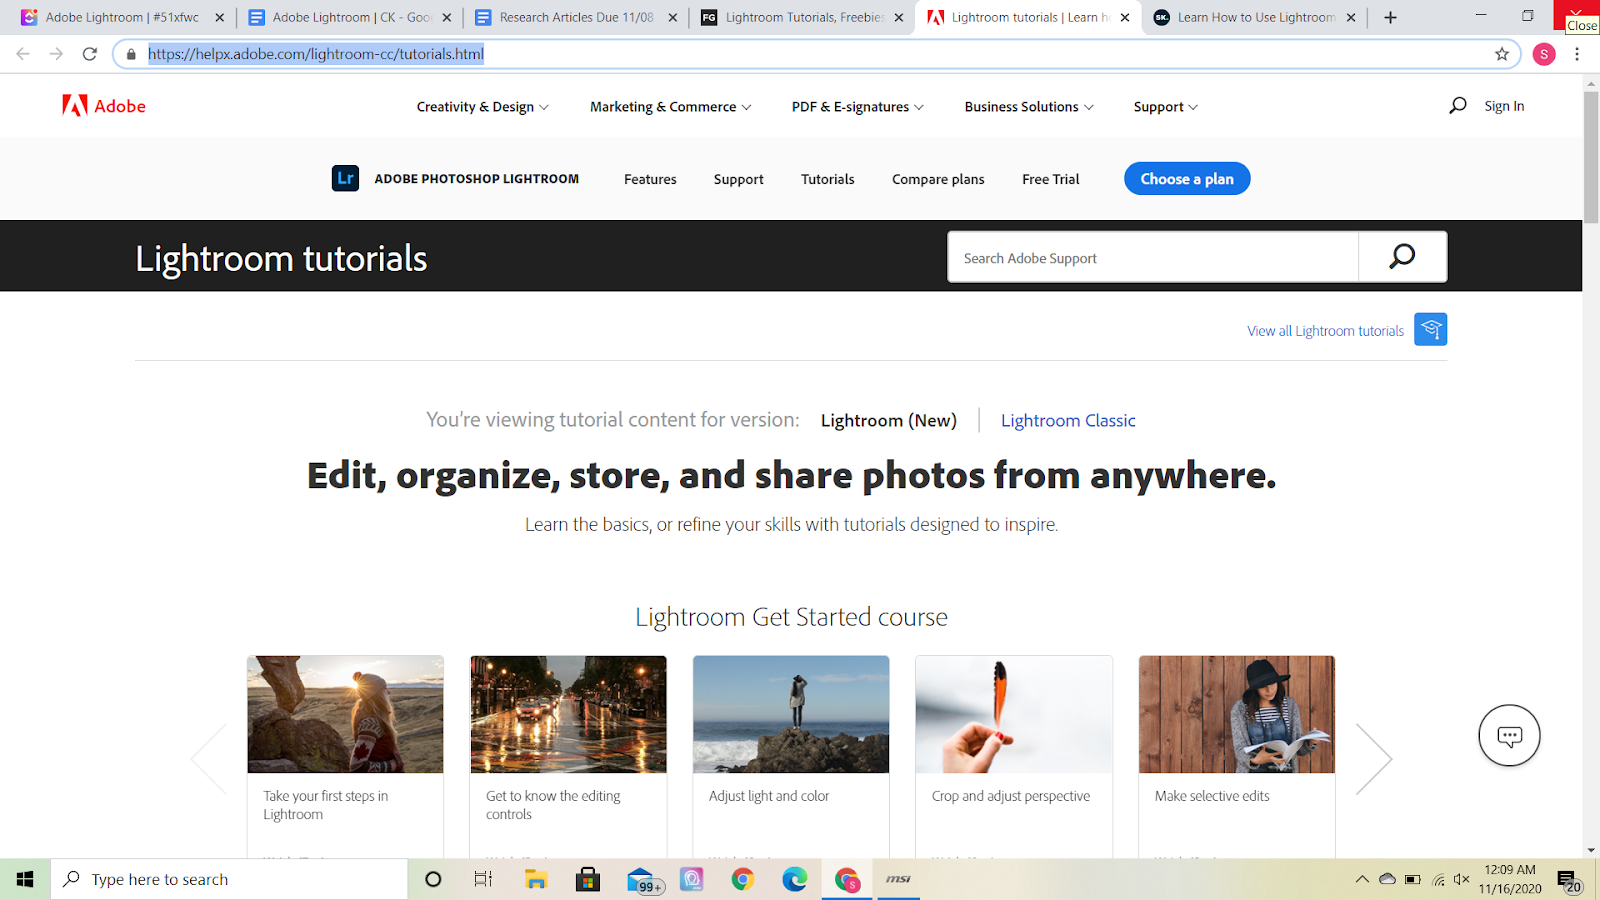
Task: Show previous course cards with left arrow
Action: click(209, 759)
